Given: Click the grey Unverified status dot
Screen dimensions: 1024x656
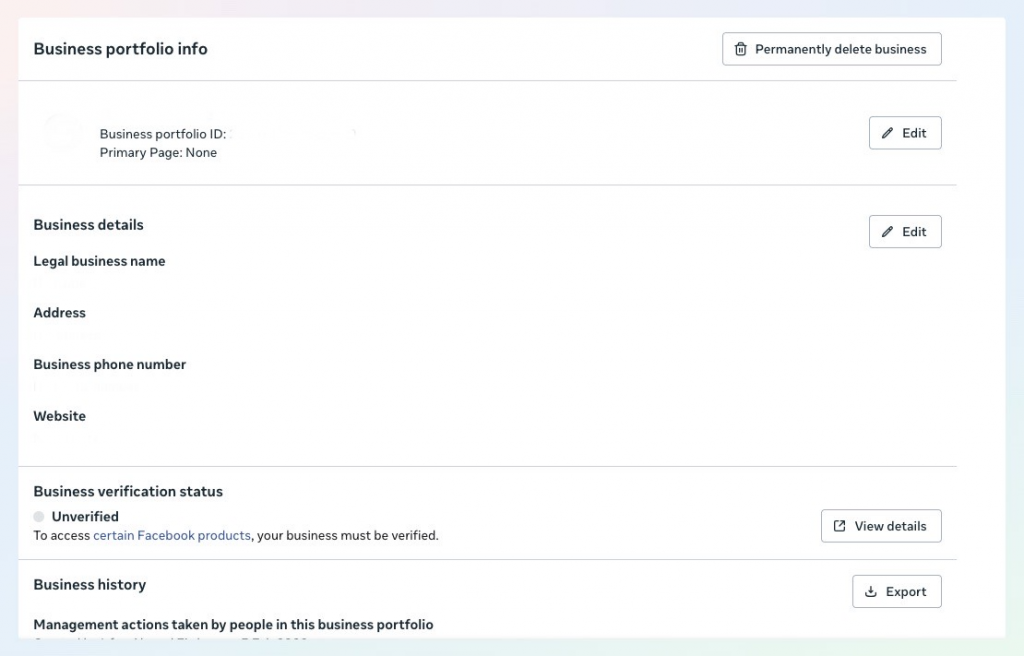Looking at the screenshot, I should click(39, 517).
